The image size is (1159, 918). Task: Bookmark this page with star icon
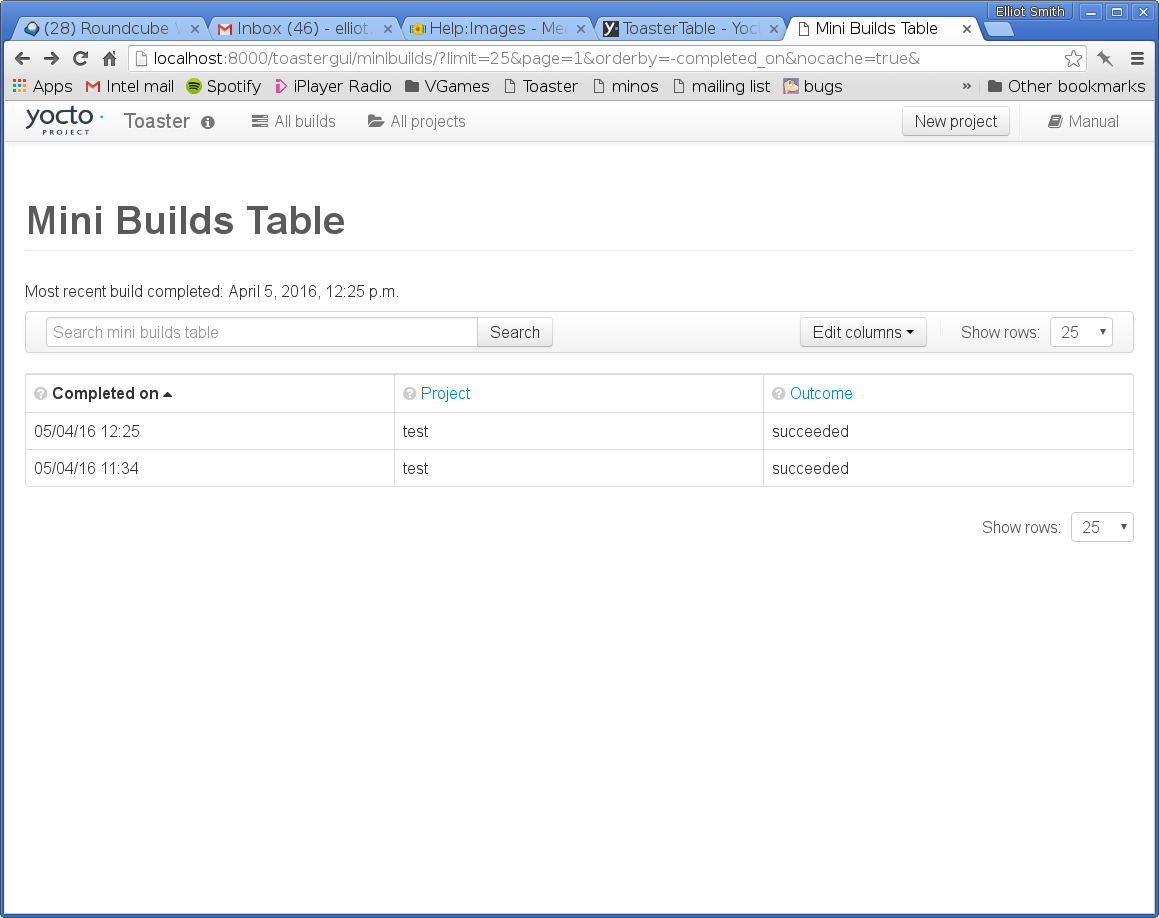[x=1073, y=59]
